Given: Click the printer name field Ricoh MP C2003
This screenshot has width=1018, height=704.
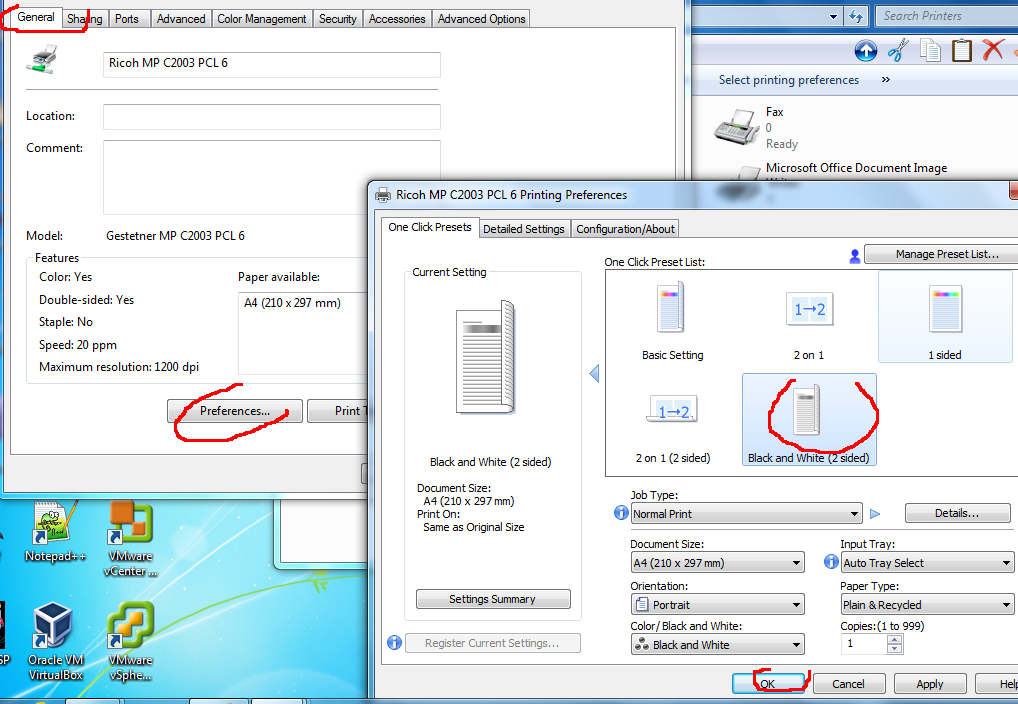Looking at the screenshot, I should click(x=271, y=64).
